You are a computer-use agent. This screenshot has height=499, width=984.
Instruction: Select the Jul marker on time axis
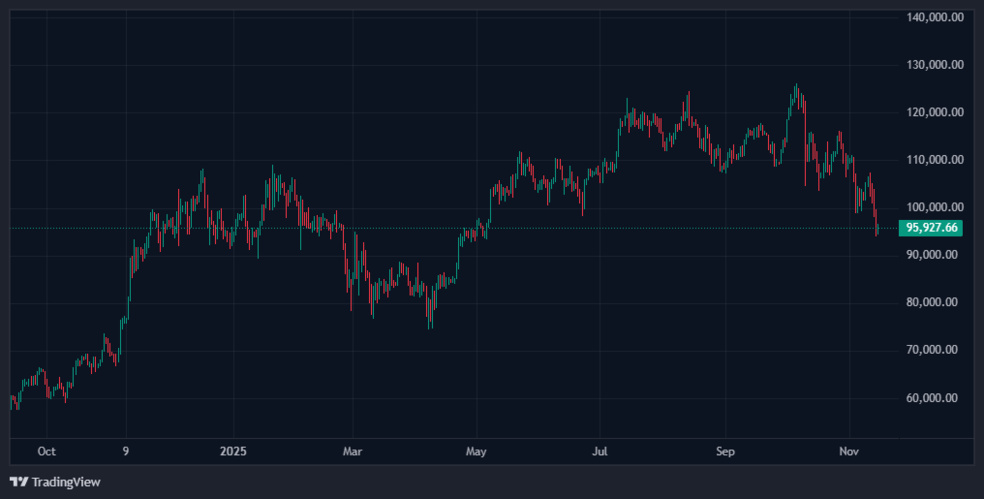(x=600, y=452)
